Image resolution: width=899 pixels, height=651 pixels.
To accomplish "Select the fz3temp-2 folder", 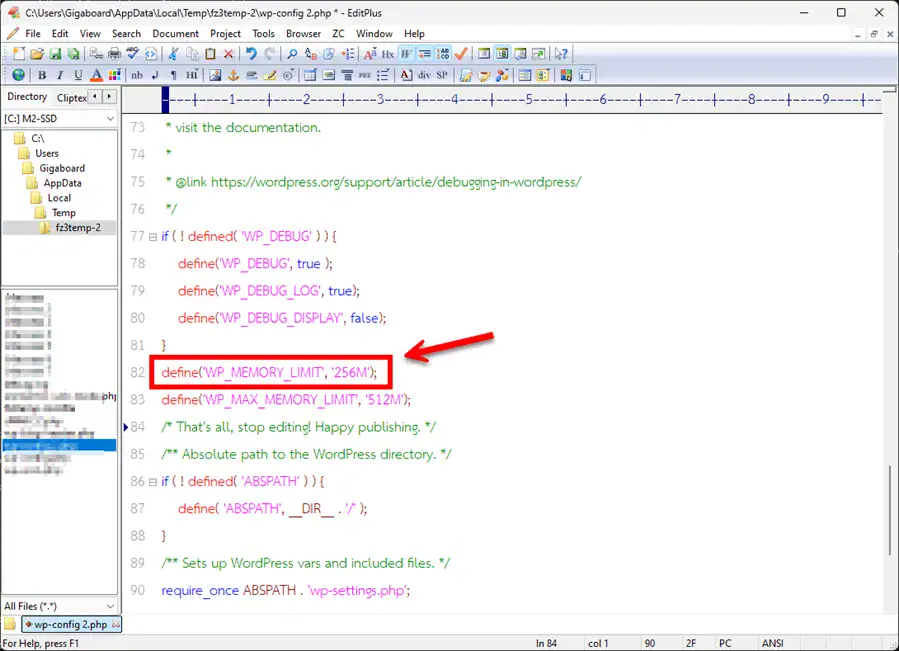I will point(78,228).
